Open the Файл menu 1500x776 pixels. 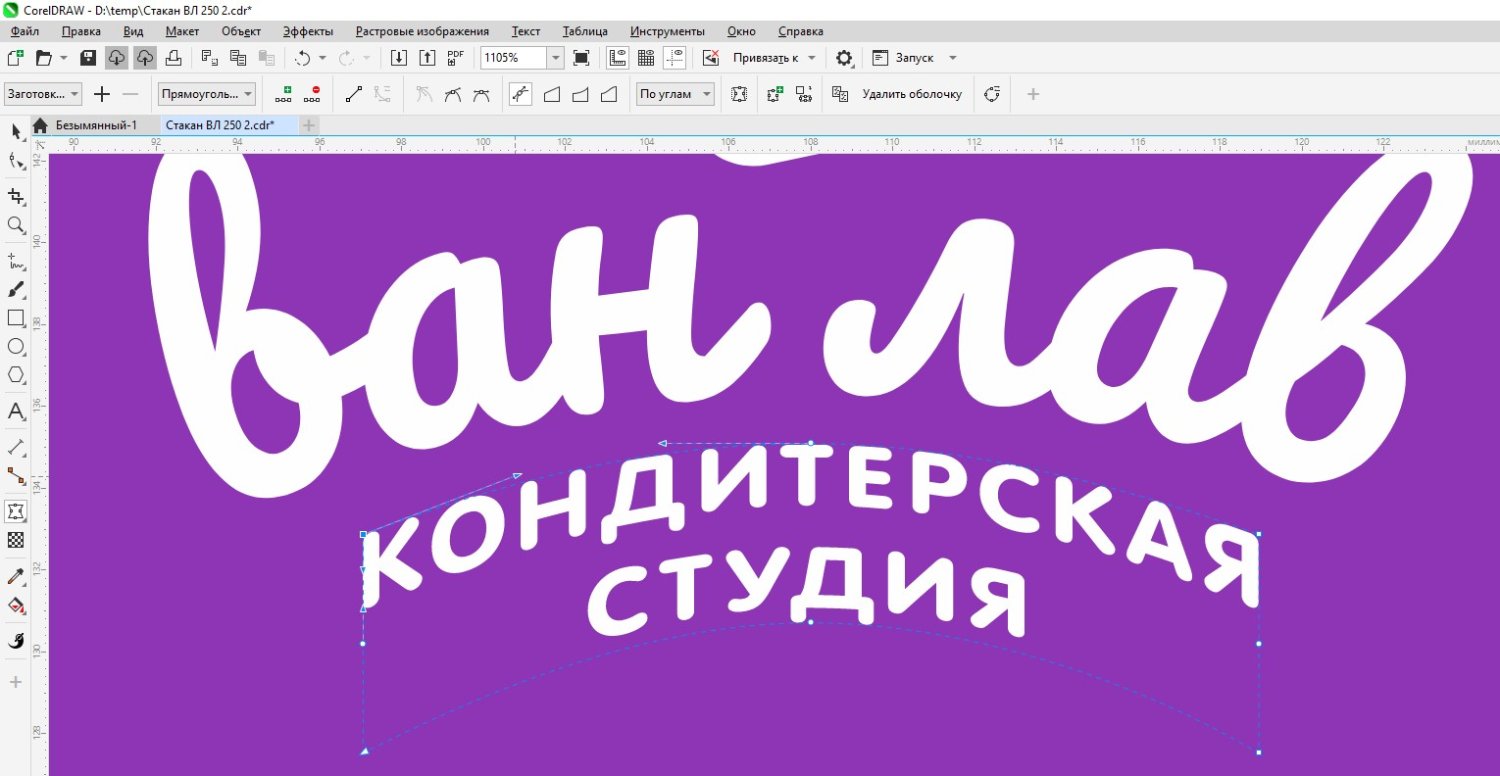24,31
